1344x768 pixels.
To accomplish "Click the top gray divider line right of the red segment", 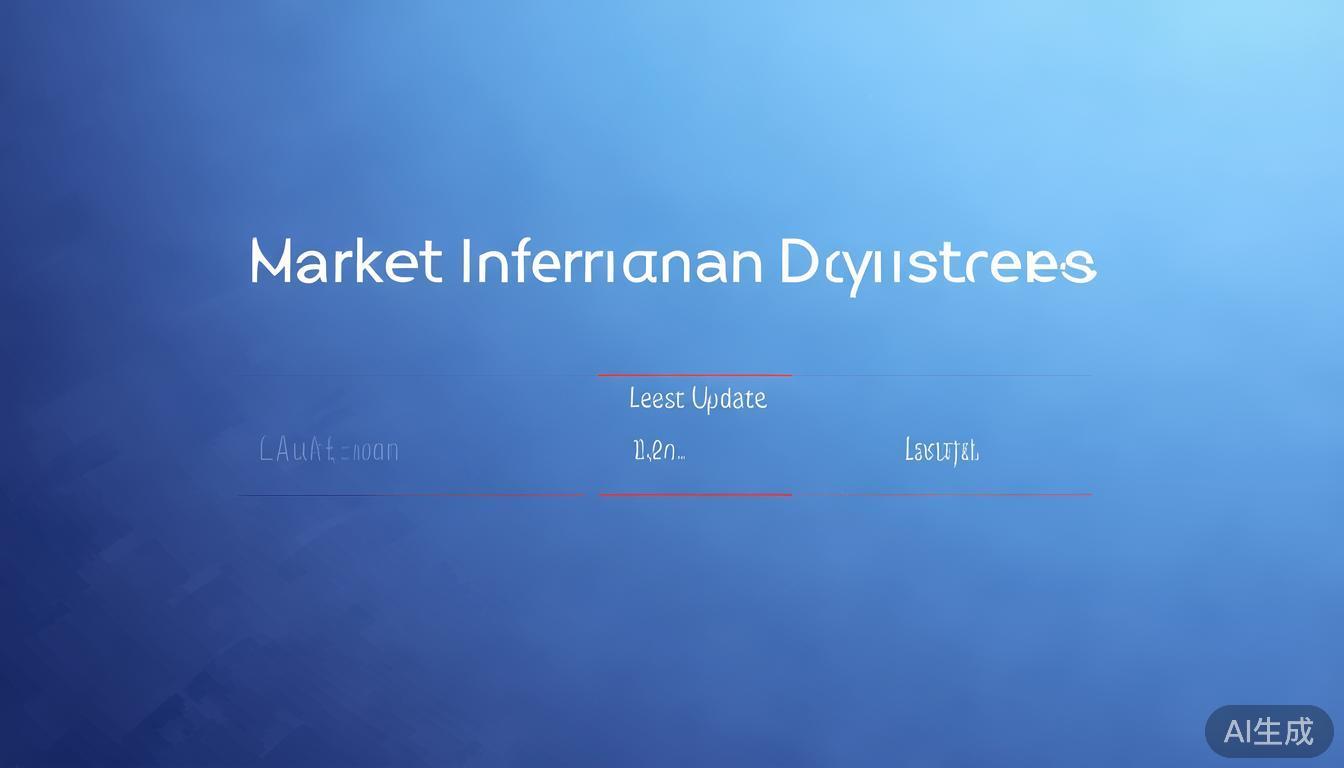I will pos(940,375).
